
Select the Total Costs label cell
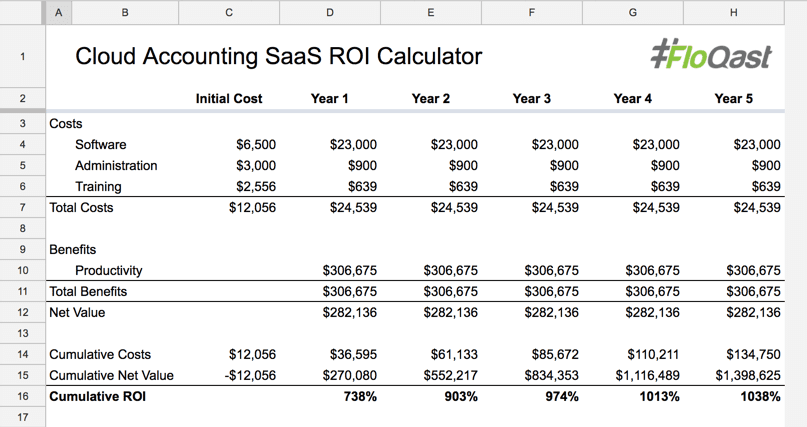81,207
